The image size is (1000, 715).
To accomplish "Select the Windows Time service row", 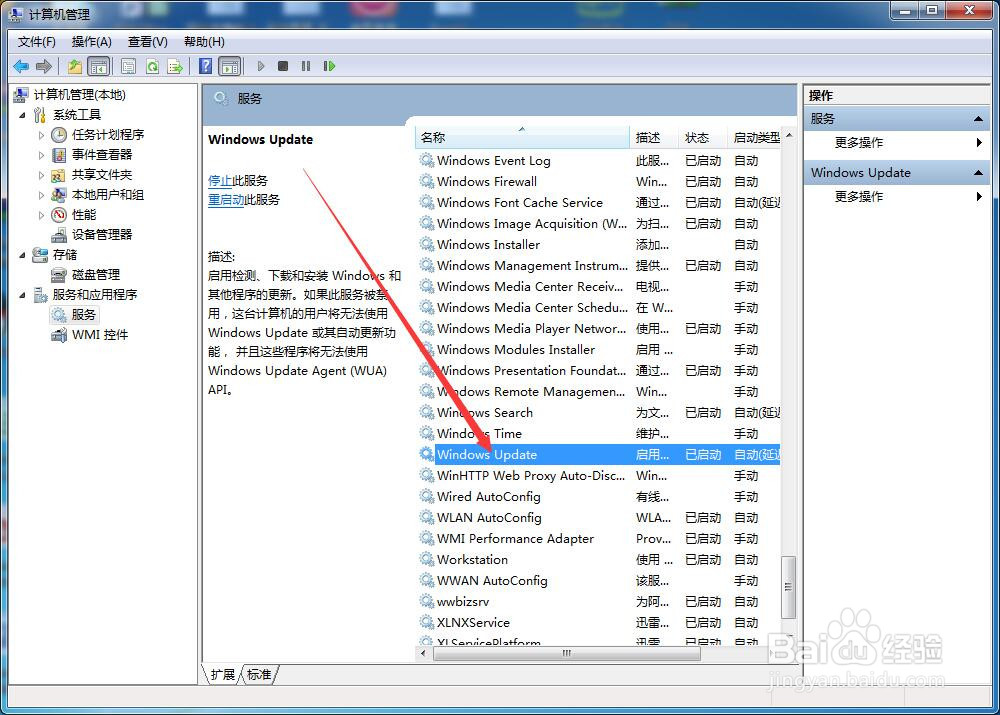I will [x=598, y=434].
